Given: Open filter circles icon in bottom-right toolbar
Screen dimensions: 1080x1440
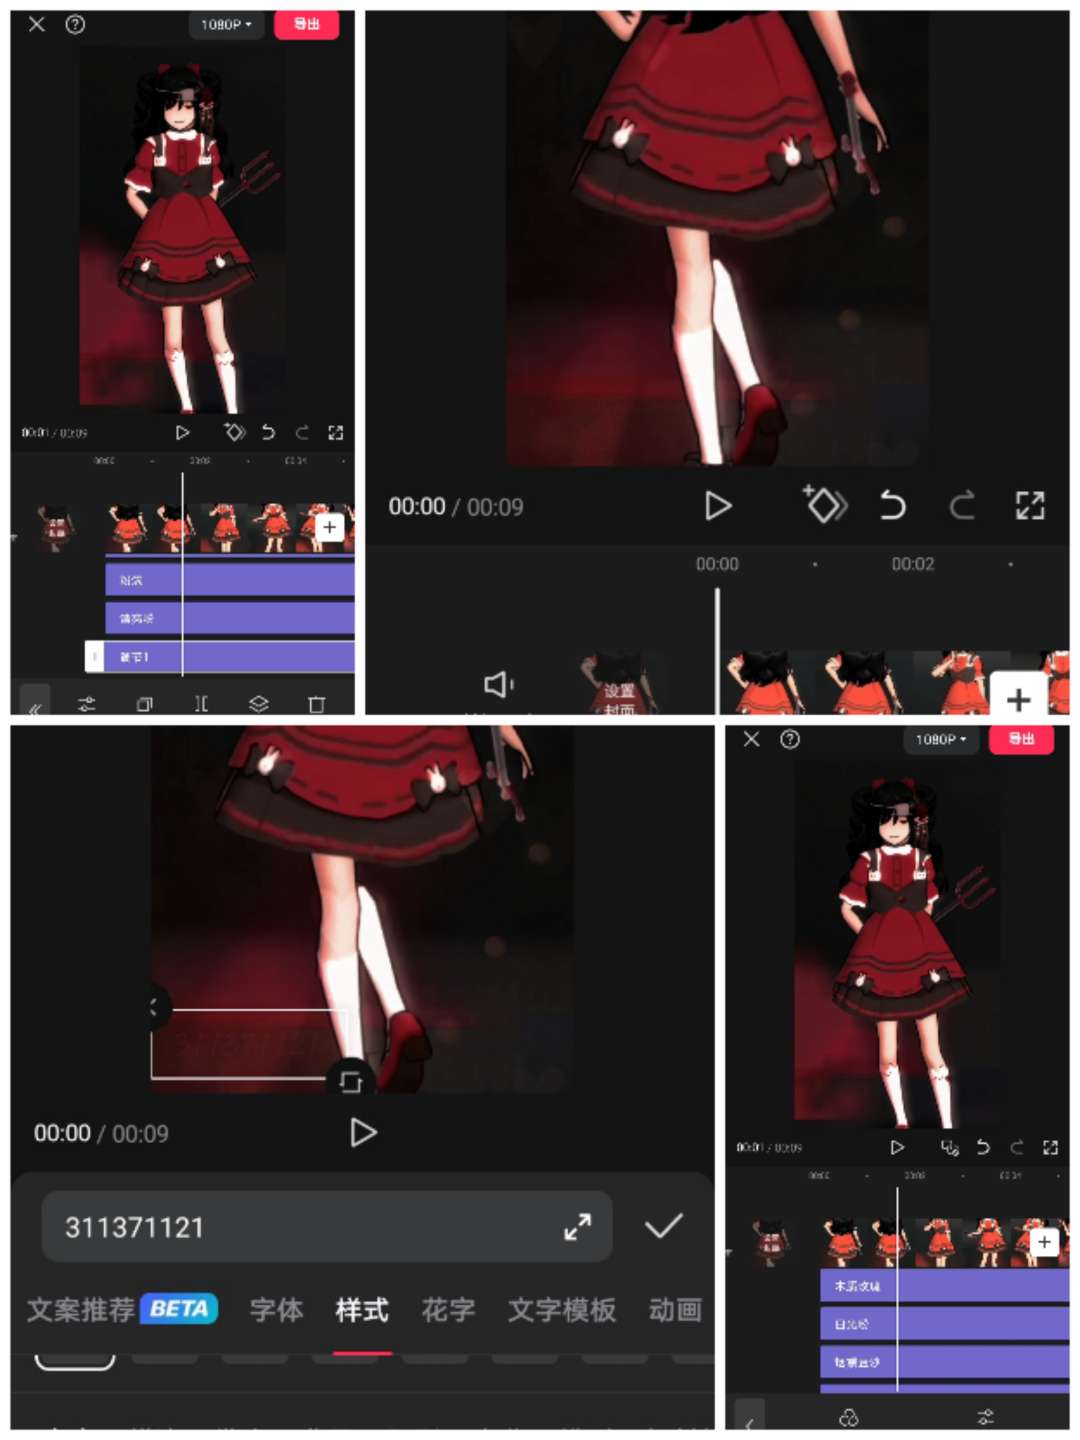Looking at the screenshot, I should (849, 1417).
